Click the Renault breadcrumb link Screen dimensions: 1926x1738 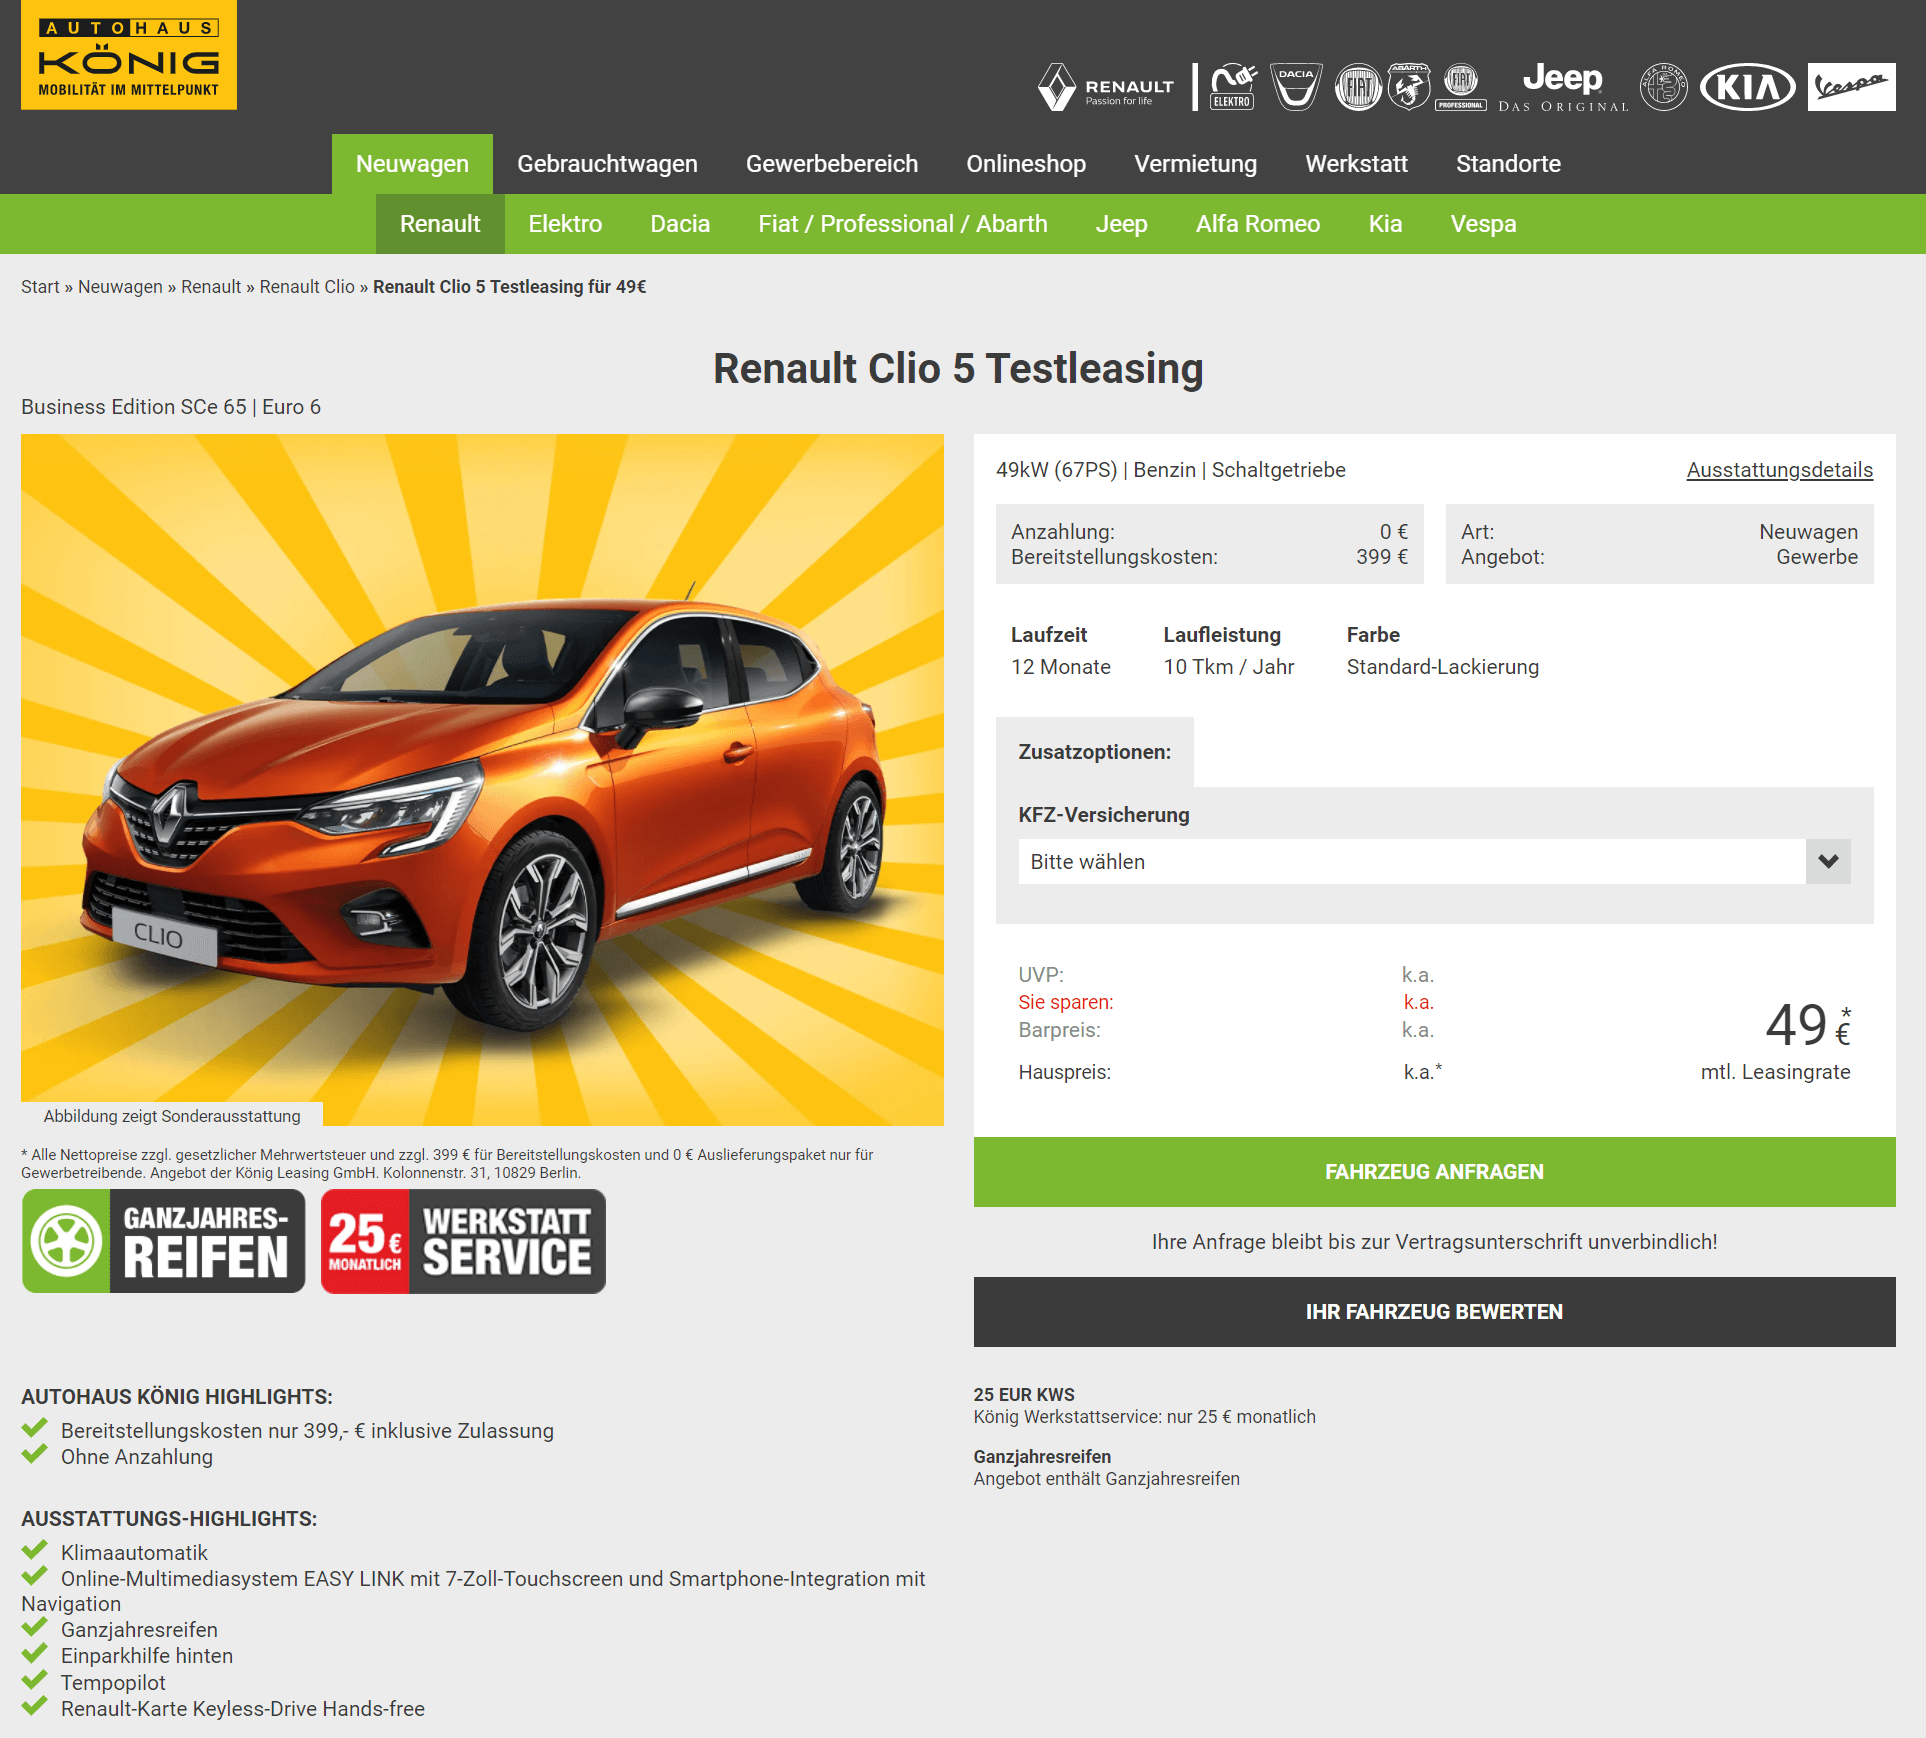211,287
